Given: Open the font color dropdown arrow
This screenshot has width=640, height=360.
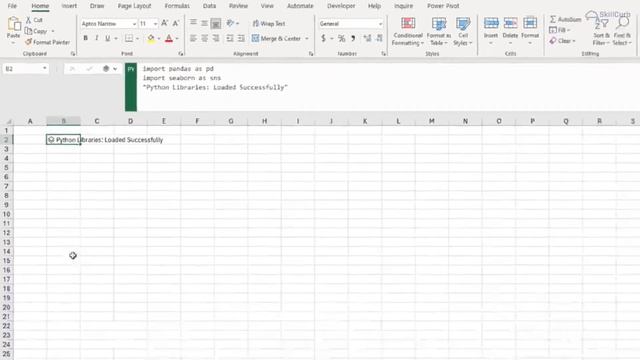Looking at the screenshot, I should (x=177, y=39).
